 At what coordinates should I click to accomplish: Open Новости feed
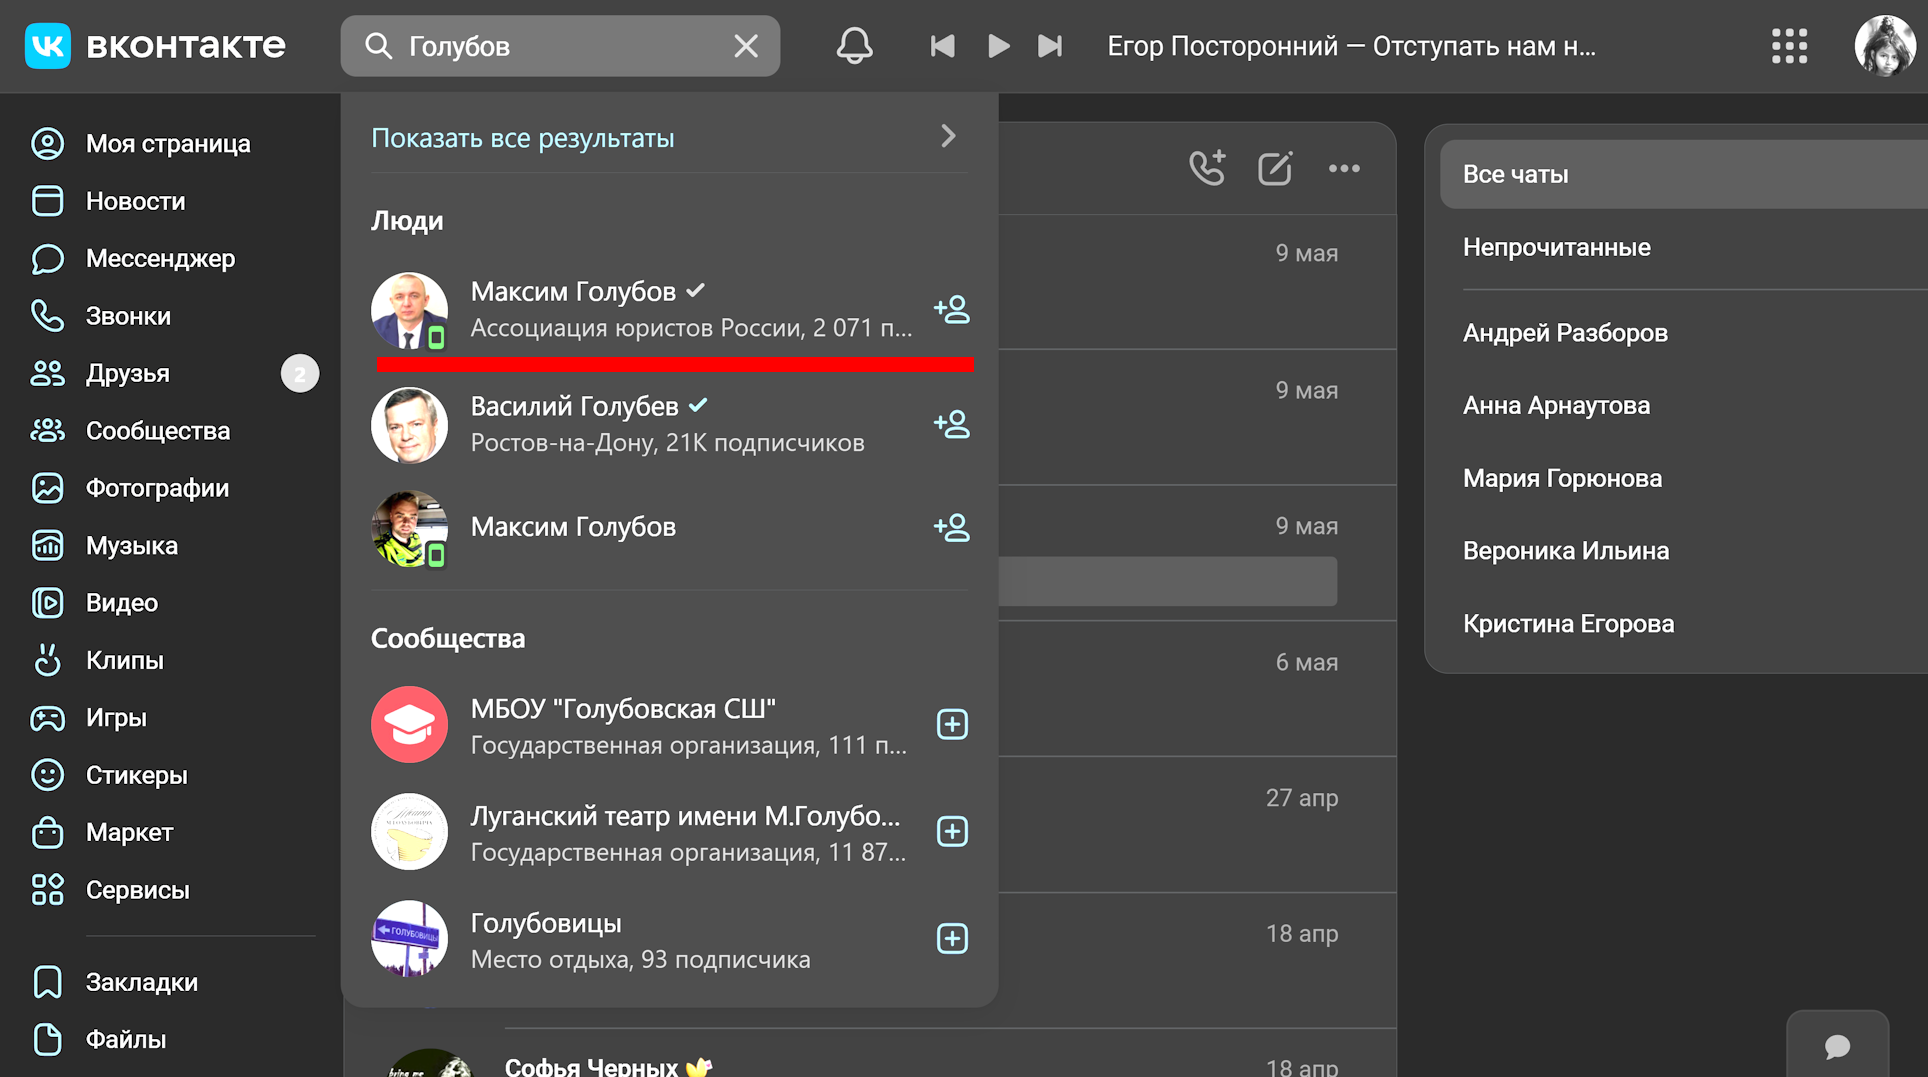135,201
